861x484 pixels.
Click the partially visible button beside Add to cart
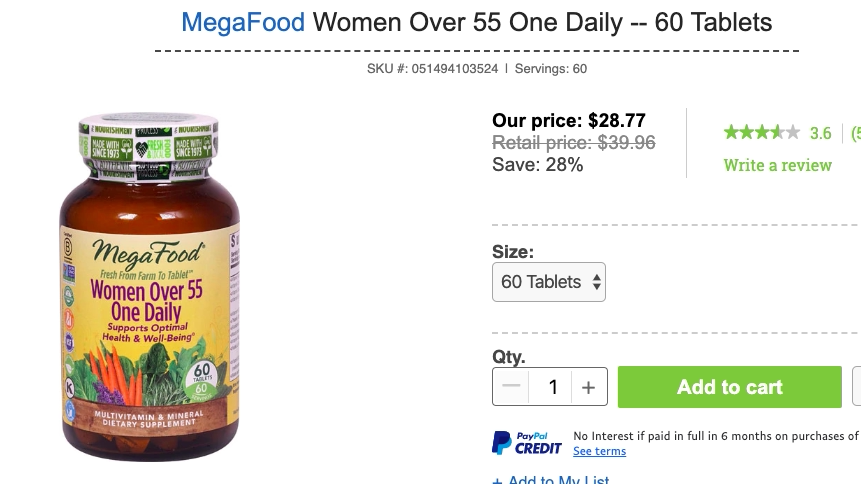856,387
